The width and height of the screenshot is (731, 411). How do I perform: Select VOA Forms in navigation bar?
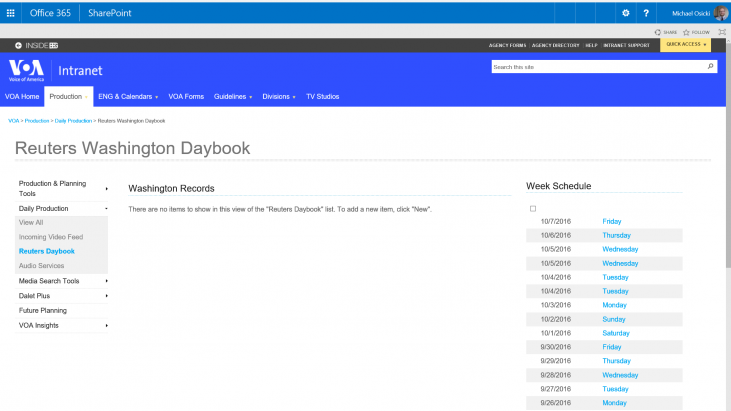click(186, 97)
